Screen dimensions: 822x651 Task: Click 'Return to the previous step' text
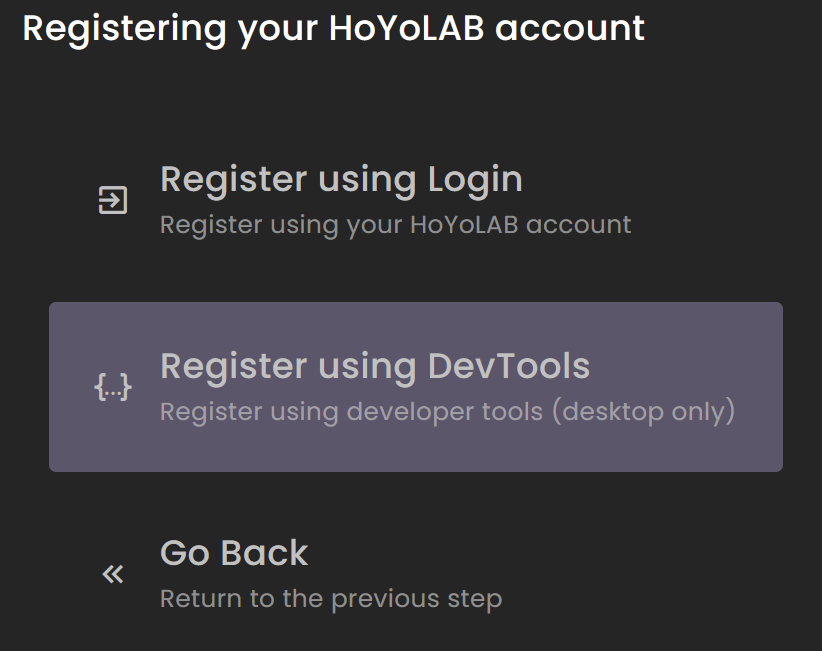point(330,599)
